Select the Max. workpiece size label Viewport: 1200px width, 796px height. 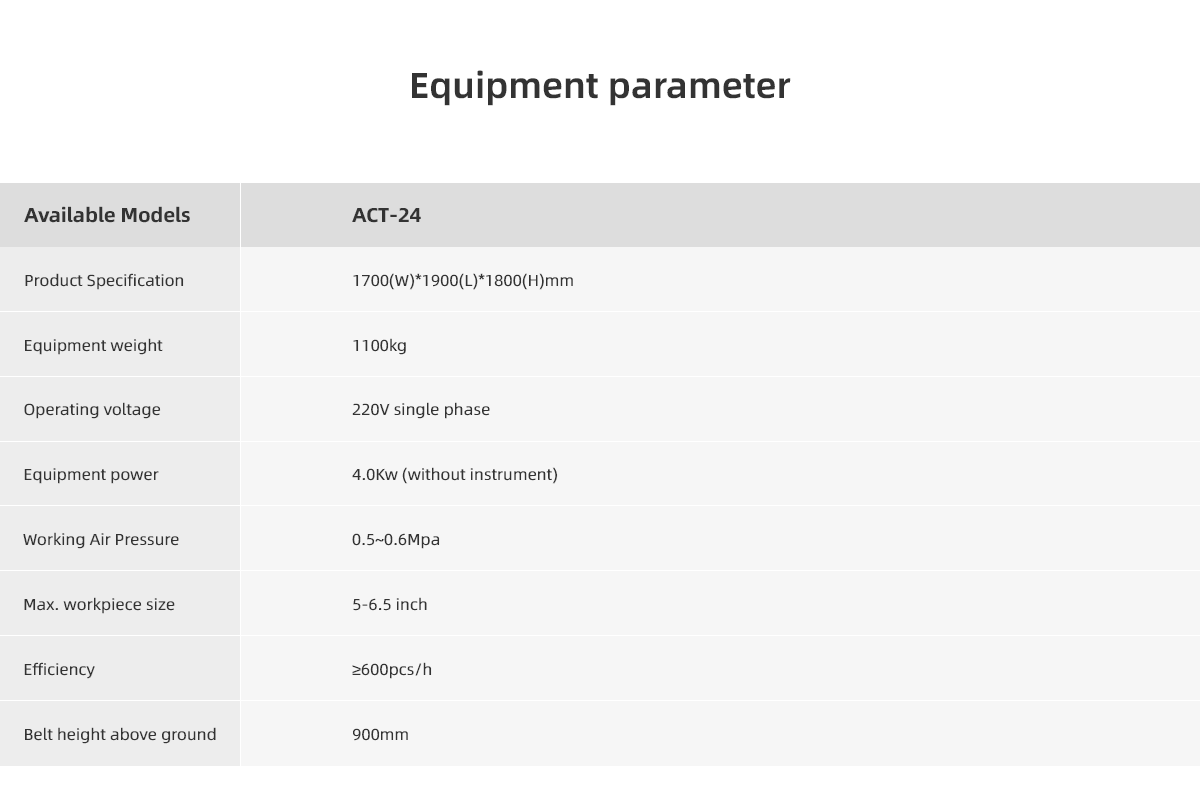tap(99, 604)
